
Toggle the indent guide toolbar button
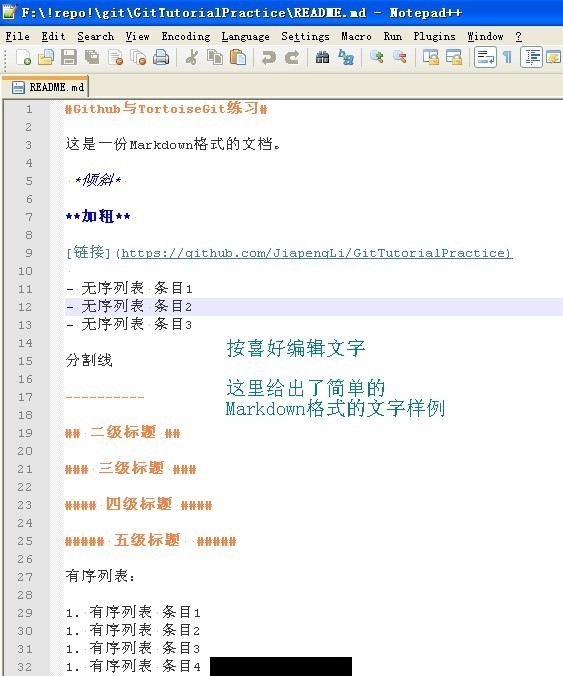pyautogui.click(x=531, y=57)
